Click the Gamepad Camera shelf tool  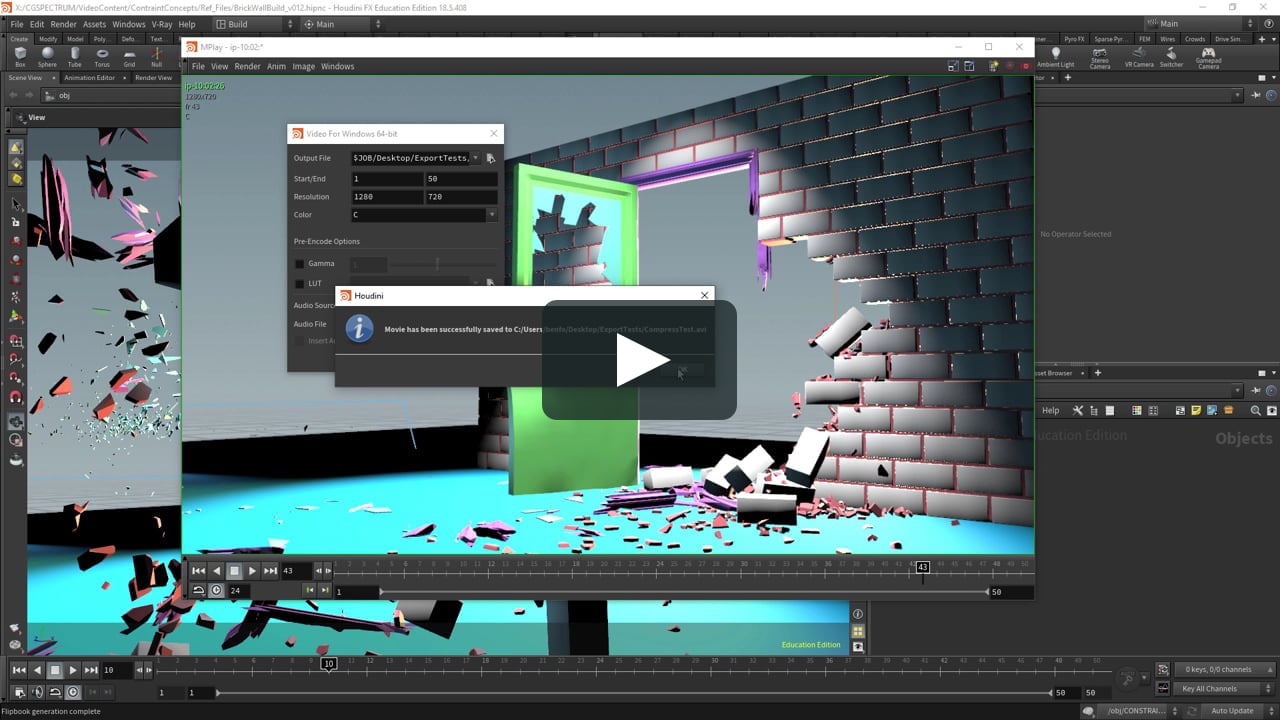click(x=1208, y=57)
